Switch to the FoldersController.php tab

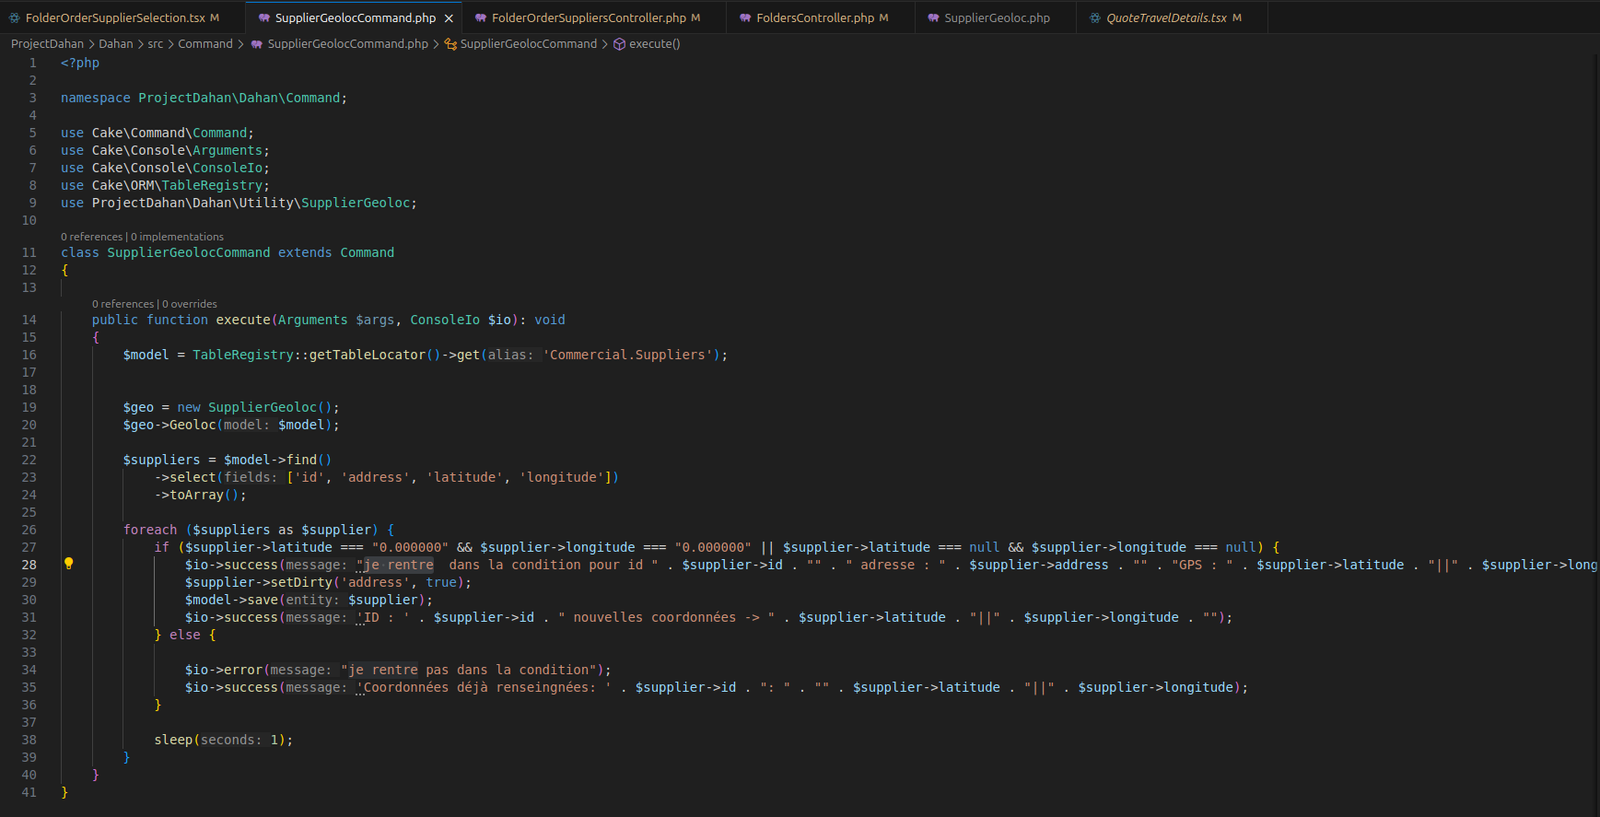(x=814, y=18)
